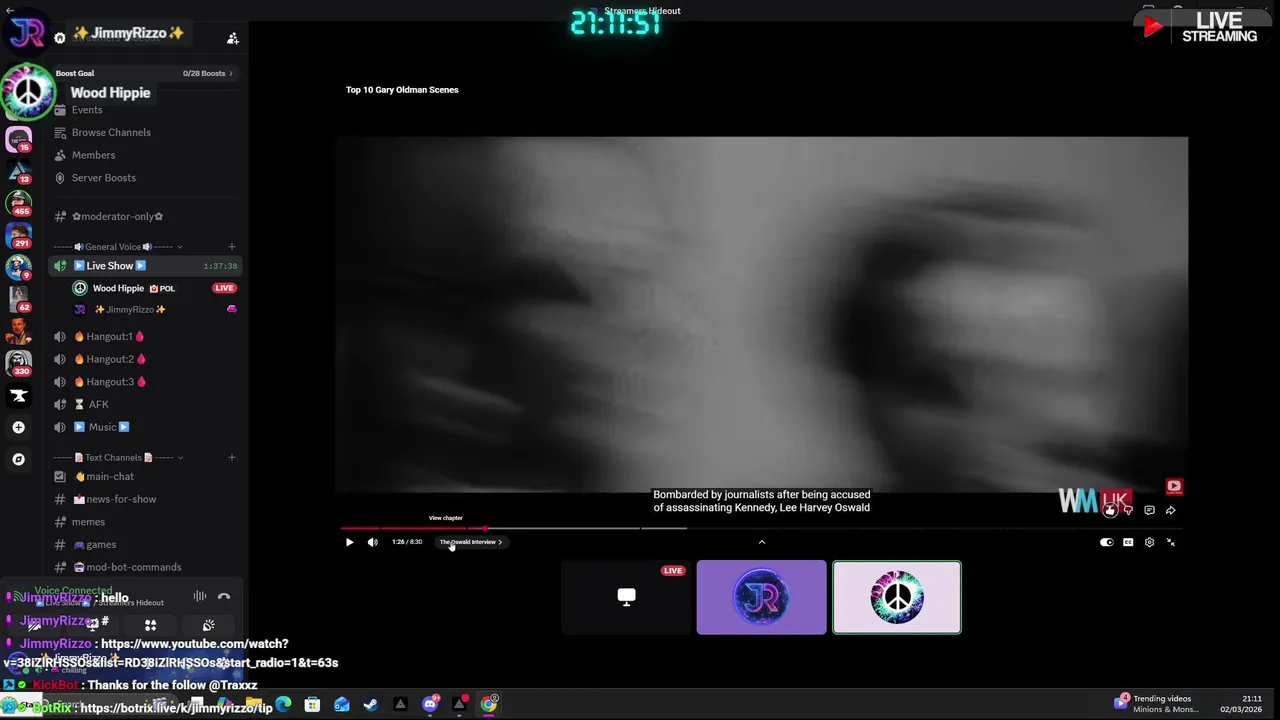Open the memes channel
This screenshot has width=1280, height=720.
click(x=88, y=522)
